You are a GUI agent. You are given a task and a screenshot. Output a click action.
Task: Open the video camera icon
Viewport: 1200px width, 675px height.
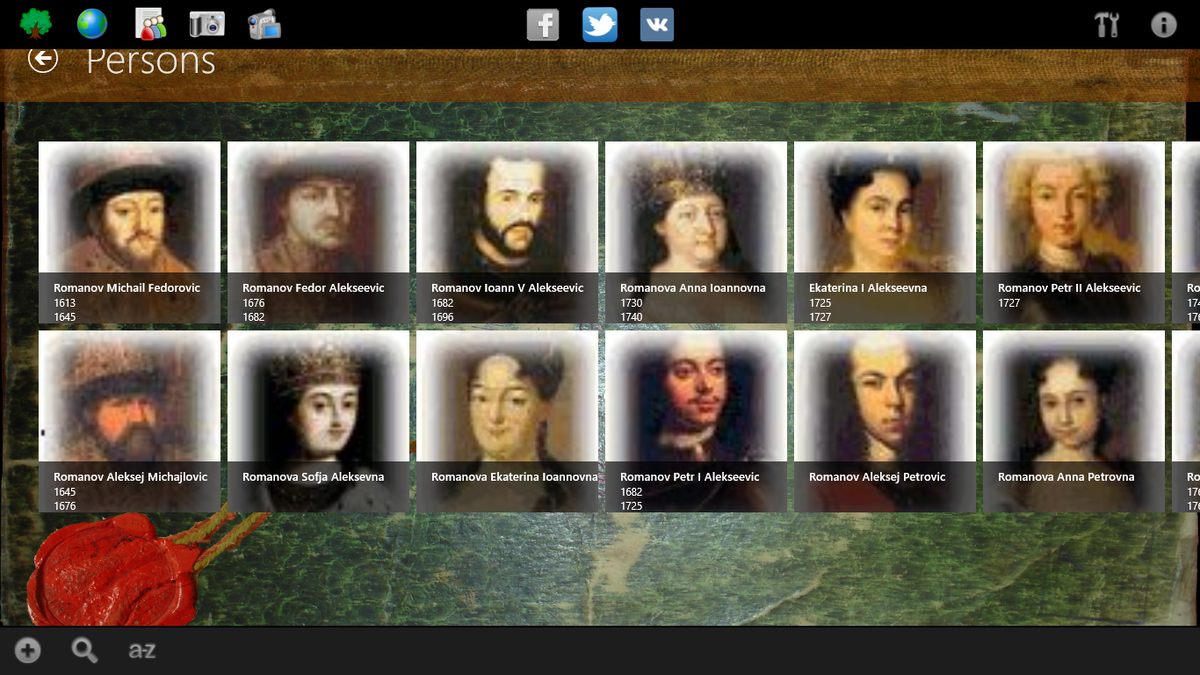tap(264, 23)
